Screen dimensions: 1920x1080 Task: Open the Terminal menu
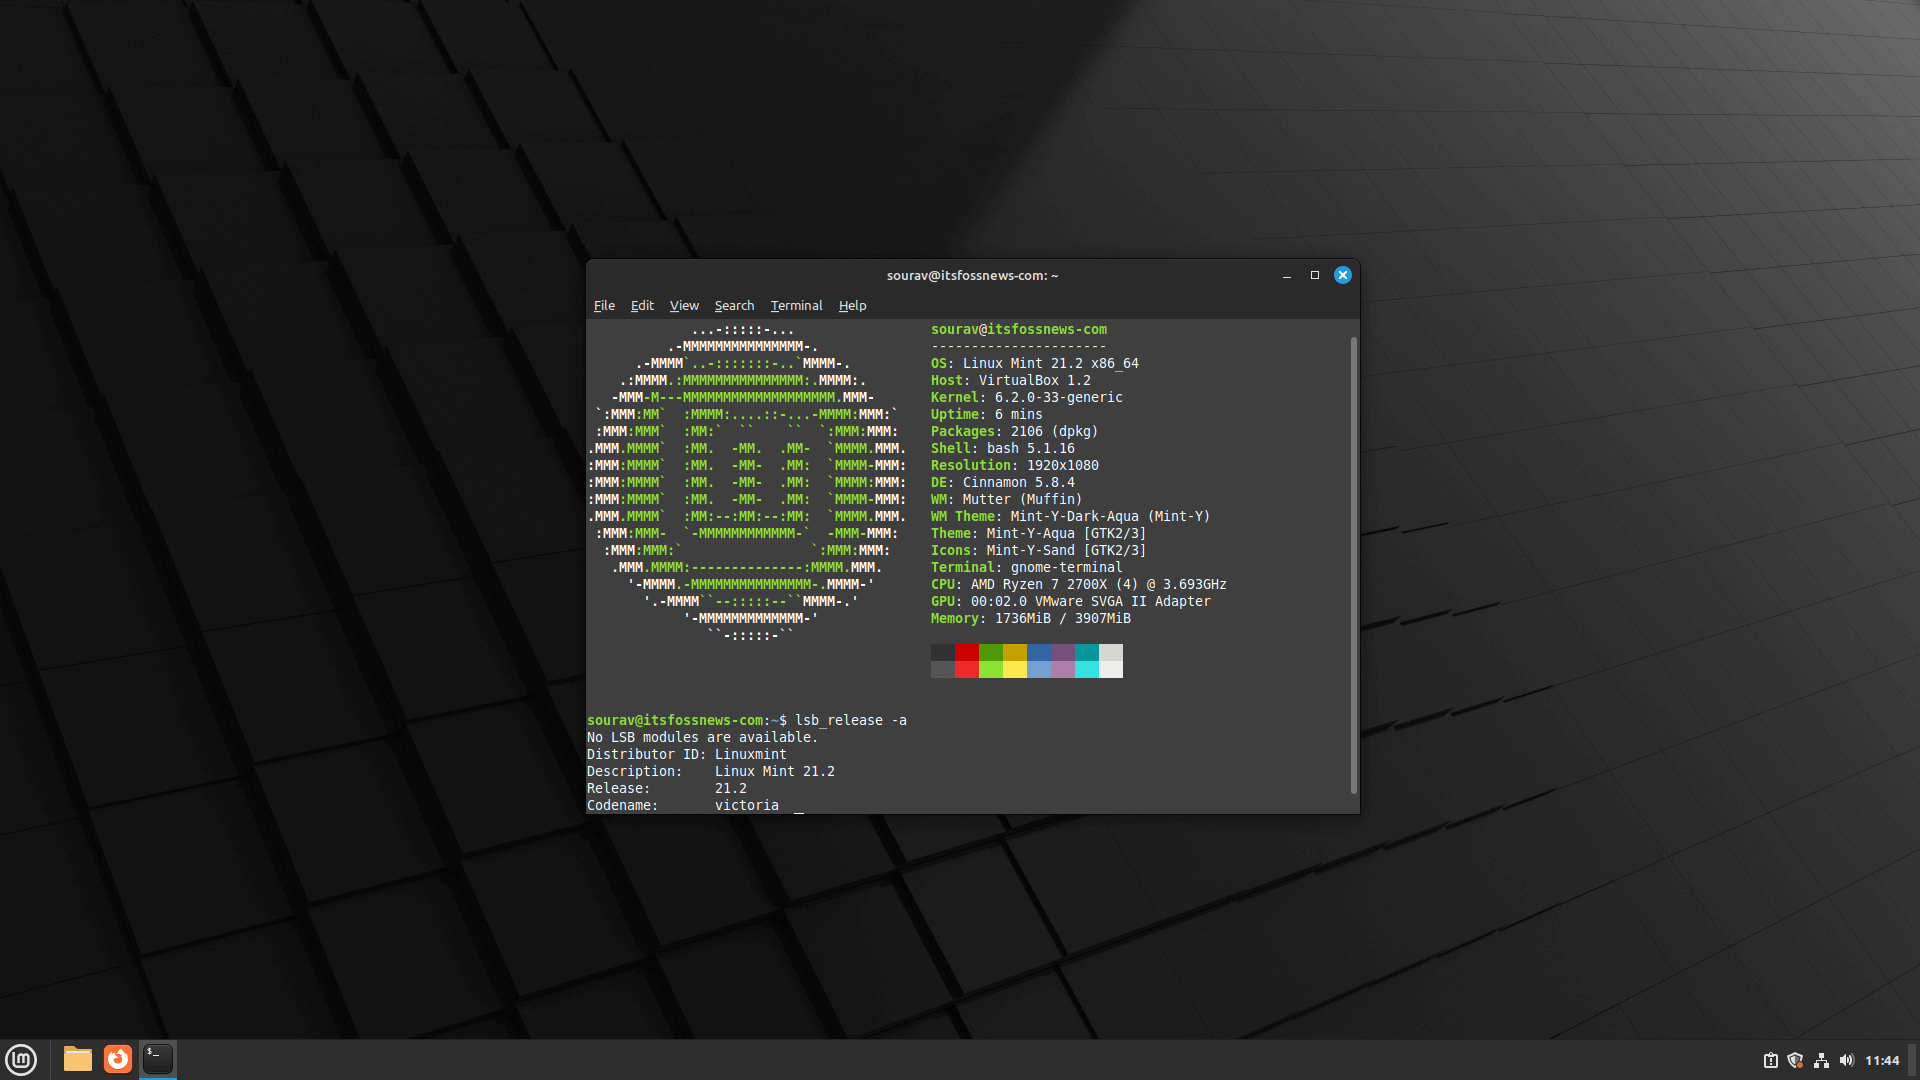796,305
